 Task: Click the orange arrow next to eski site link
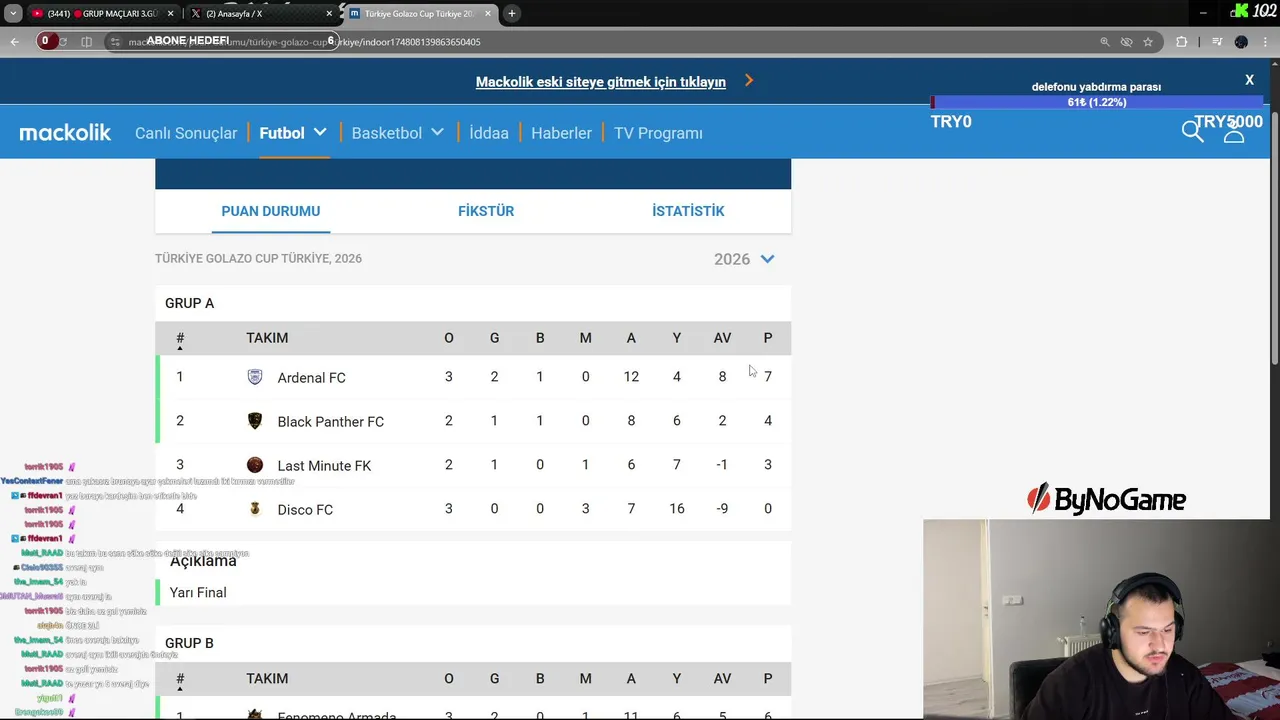[749, 81]
